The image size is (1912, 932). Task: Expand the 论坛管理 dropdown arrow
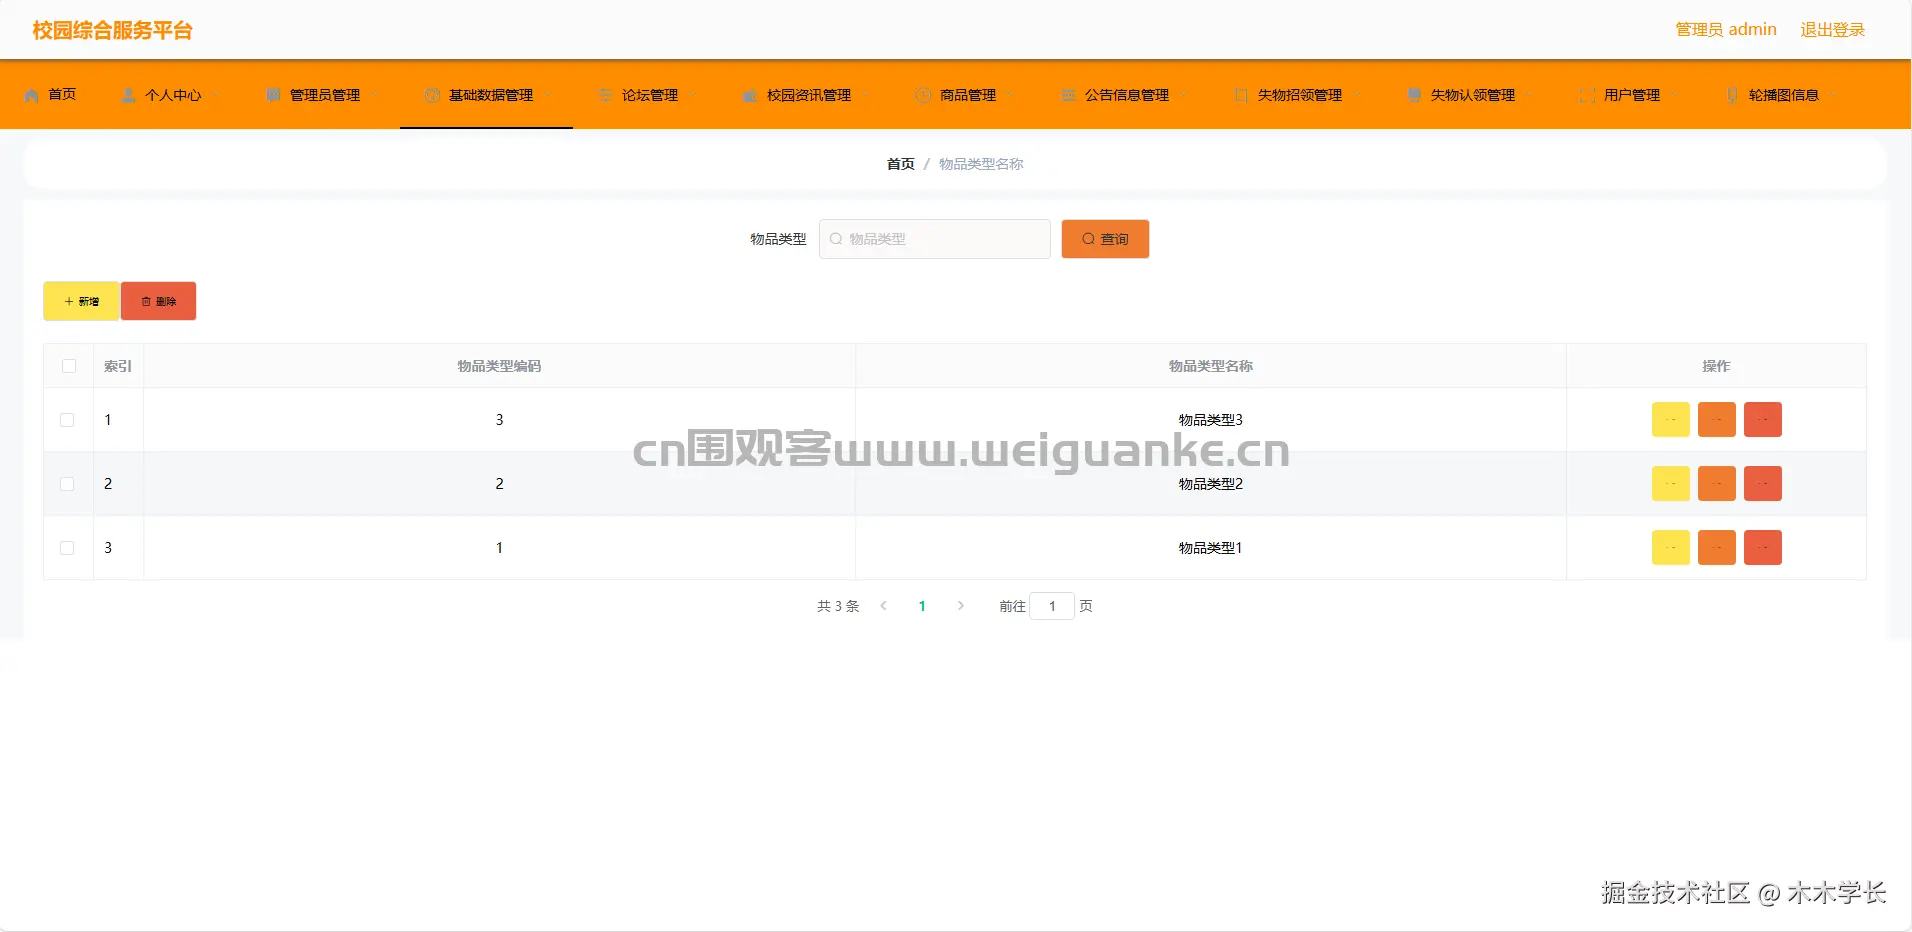pyautogui.click(x=692, y=95)
